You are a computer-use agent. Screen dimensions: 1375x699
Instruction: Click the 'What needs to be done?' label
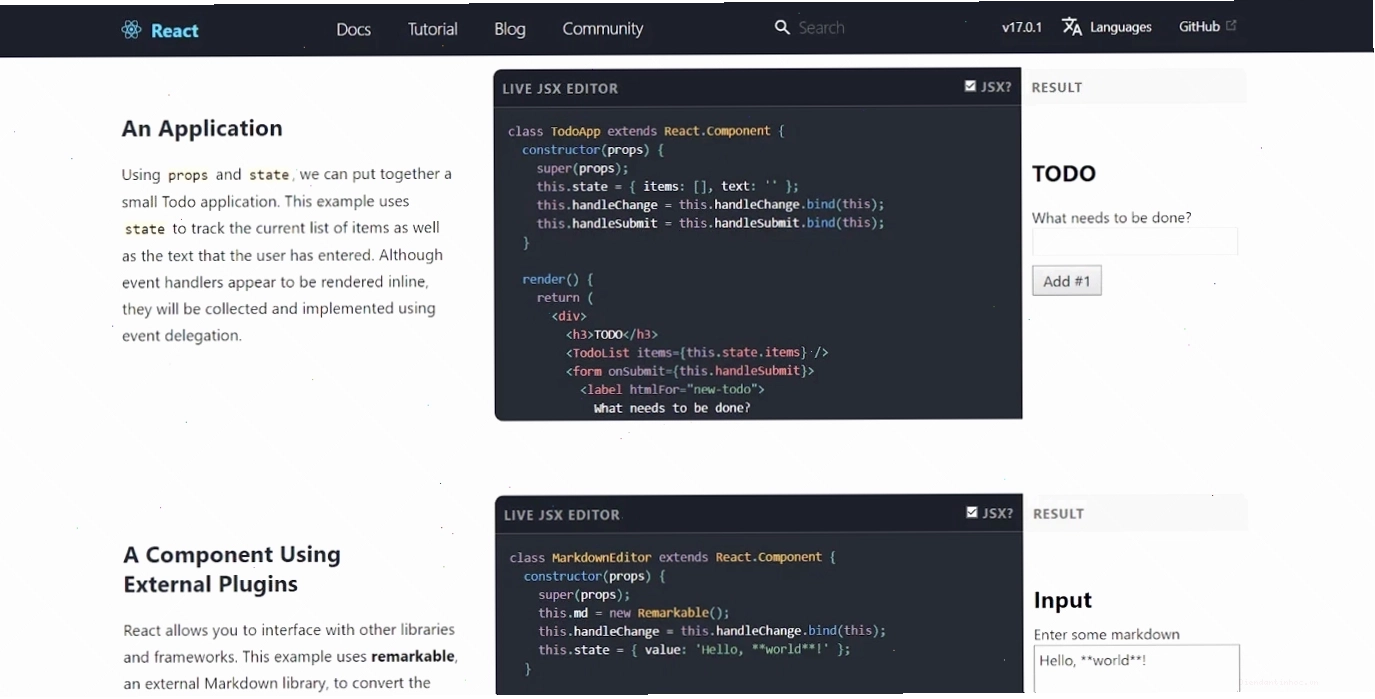pyautogui.click(x=1112, y=217)
